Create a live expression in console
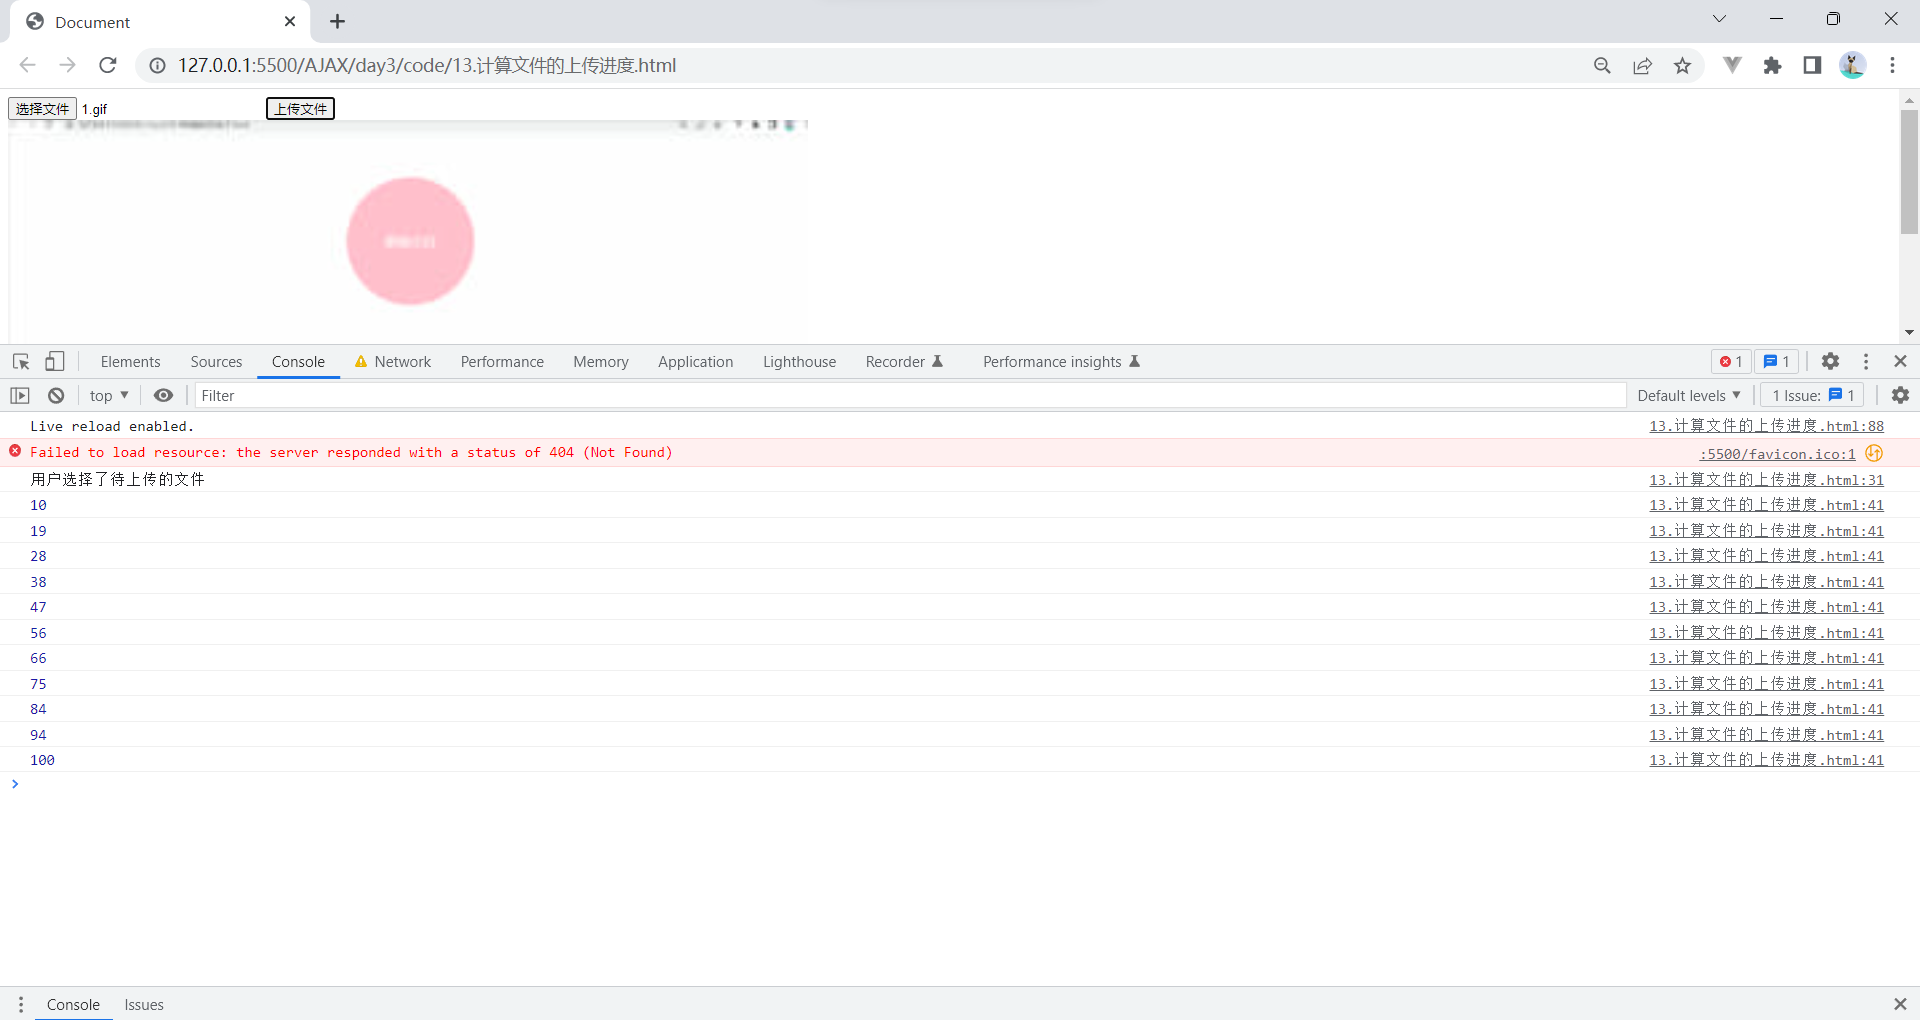This screenshot has width=1920, height=1020. pos(163,395)
